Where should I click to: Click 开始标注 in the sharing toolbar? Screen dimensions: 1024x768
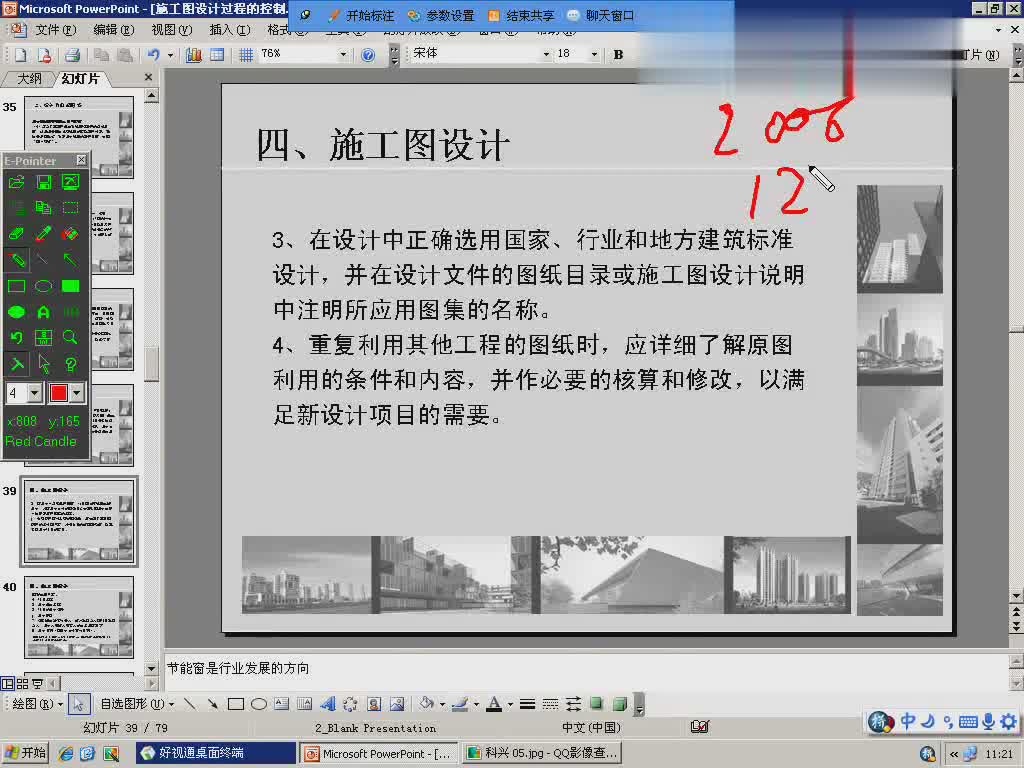(x=362, y=16)
